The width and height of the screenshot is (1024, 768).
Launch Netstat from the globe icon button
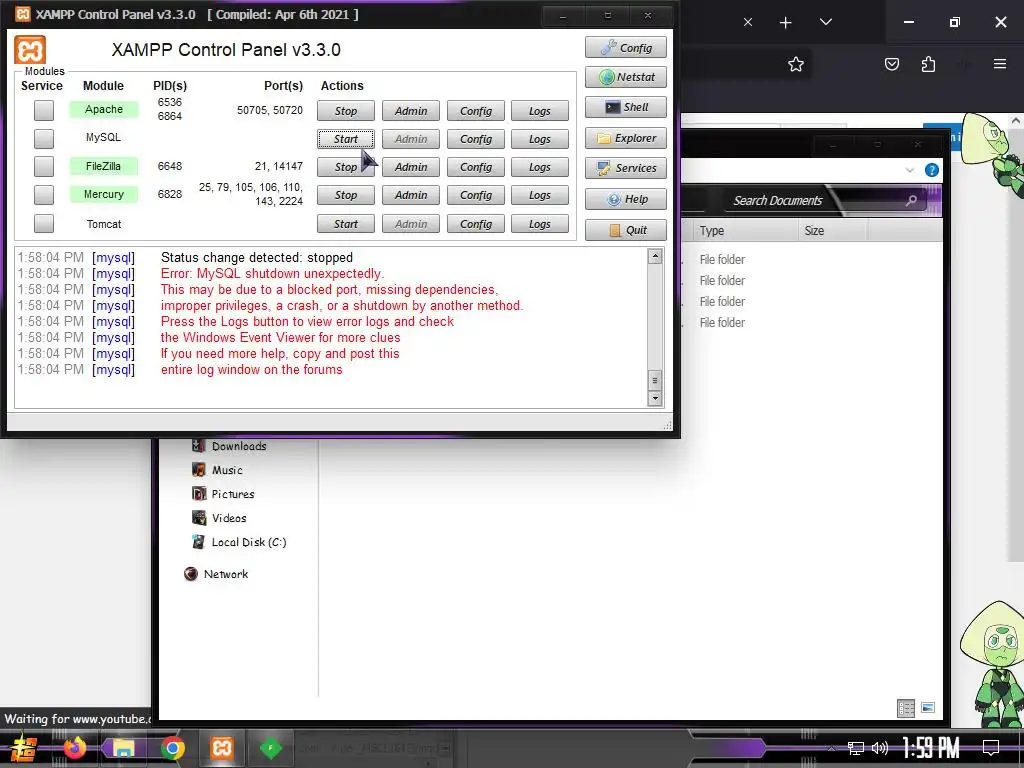coord(626,77)
